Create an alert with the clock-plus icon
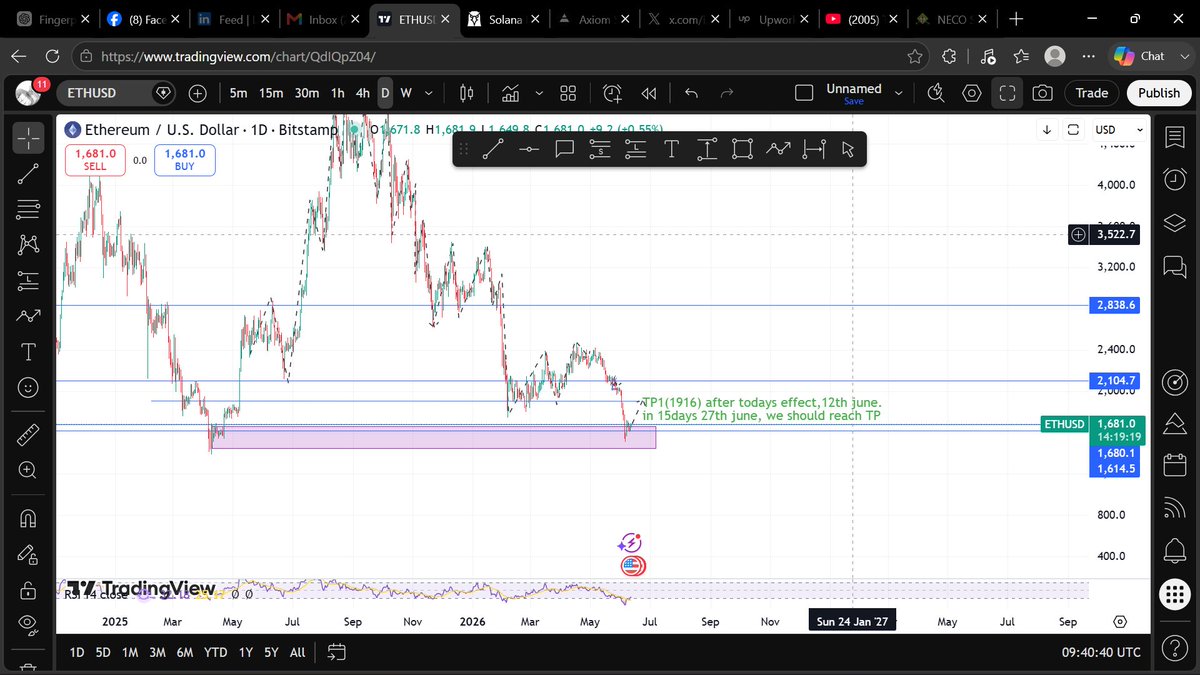This screenshot has width=1200, height=675. 612,93
